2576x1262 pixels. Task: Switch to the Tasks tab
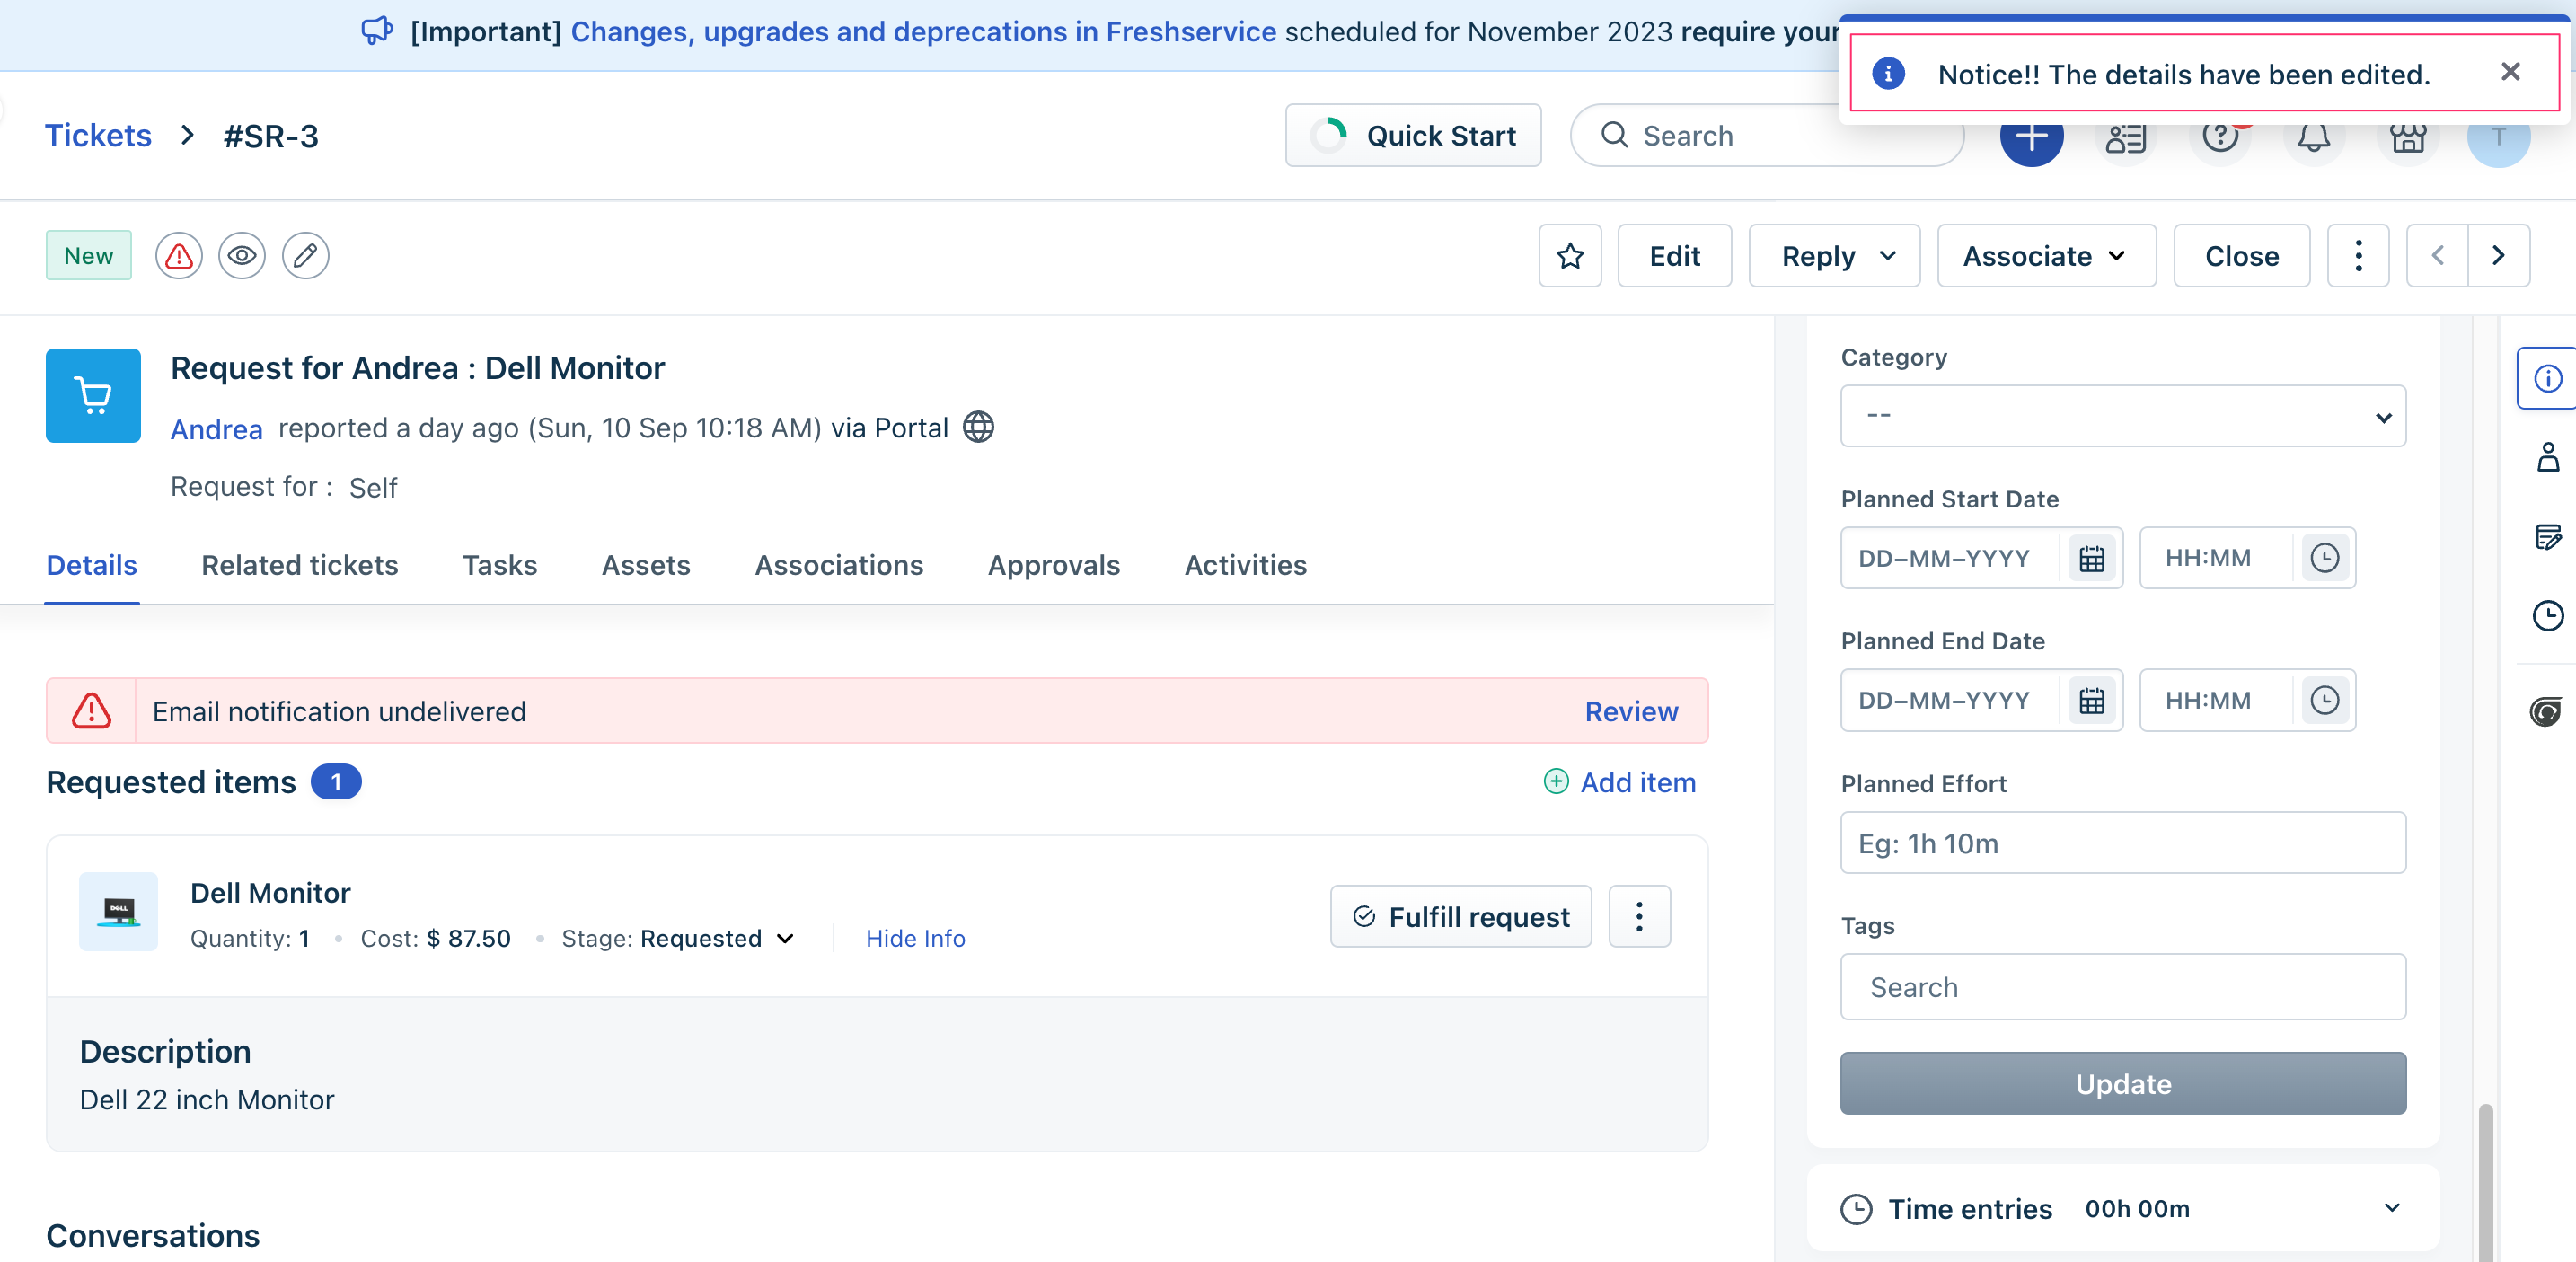point(498,565)
